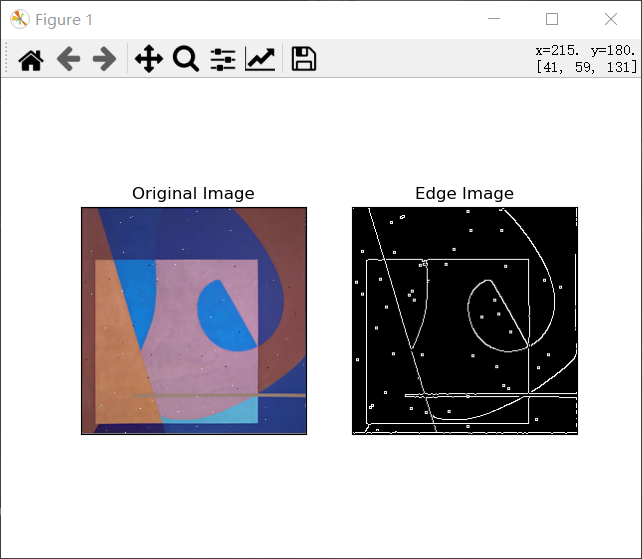Click the 'Original Image' title text
The image size is (642, 559).
tap(193, 193)
